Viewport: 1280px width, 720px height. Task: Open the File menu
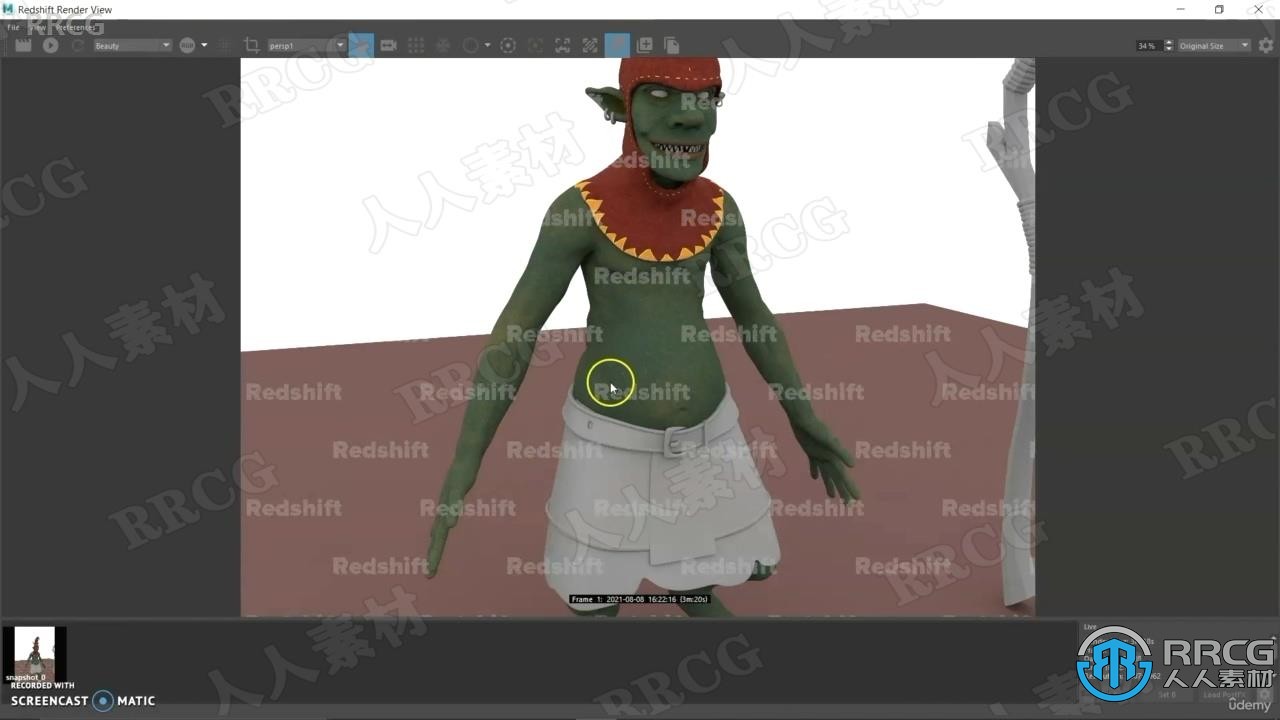[13, 28]
